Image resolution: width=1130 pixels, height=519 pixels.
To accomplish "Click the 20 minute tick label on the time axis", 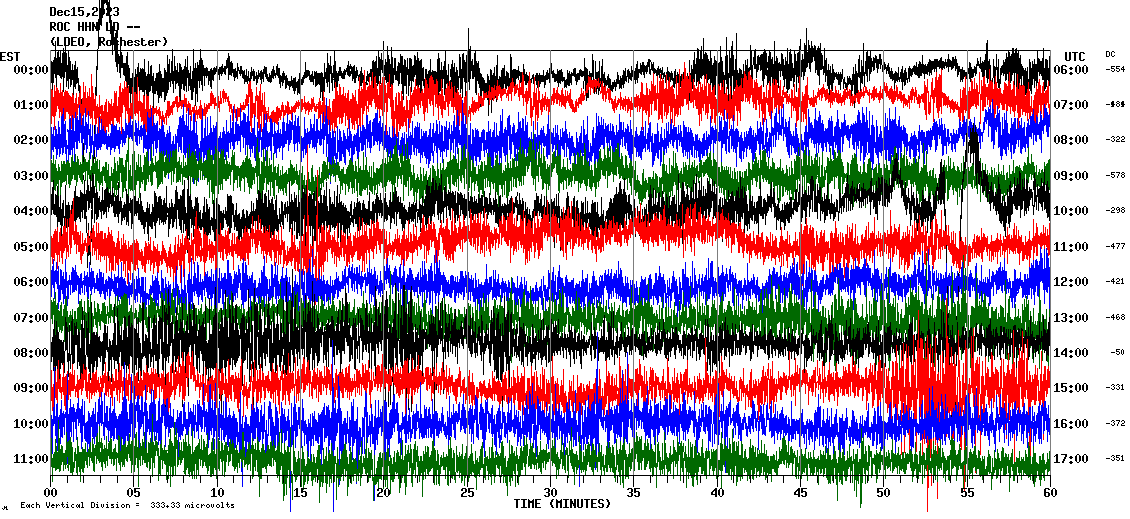I will click(x=383, y=493).
